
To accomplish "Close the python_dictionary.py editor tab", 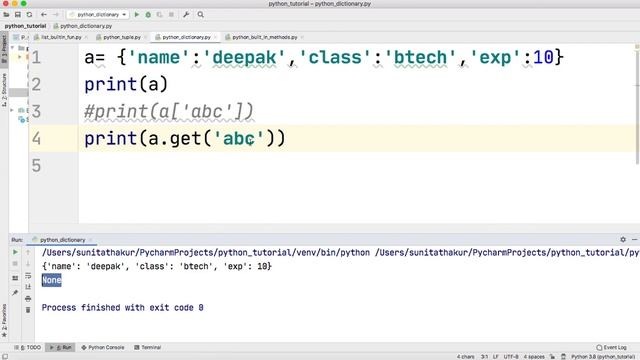I will point(216,37).
